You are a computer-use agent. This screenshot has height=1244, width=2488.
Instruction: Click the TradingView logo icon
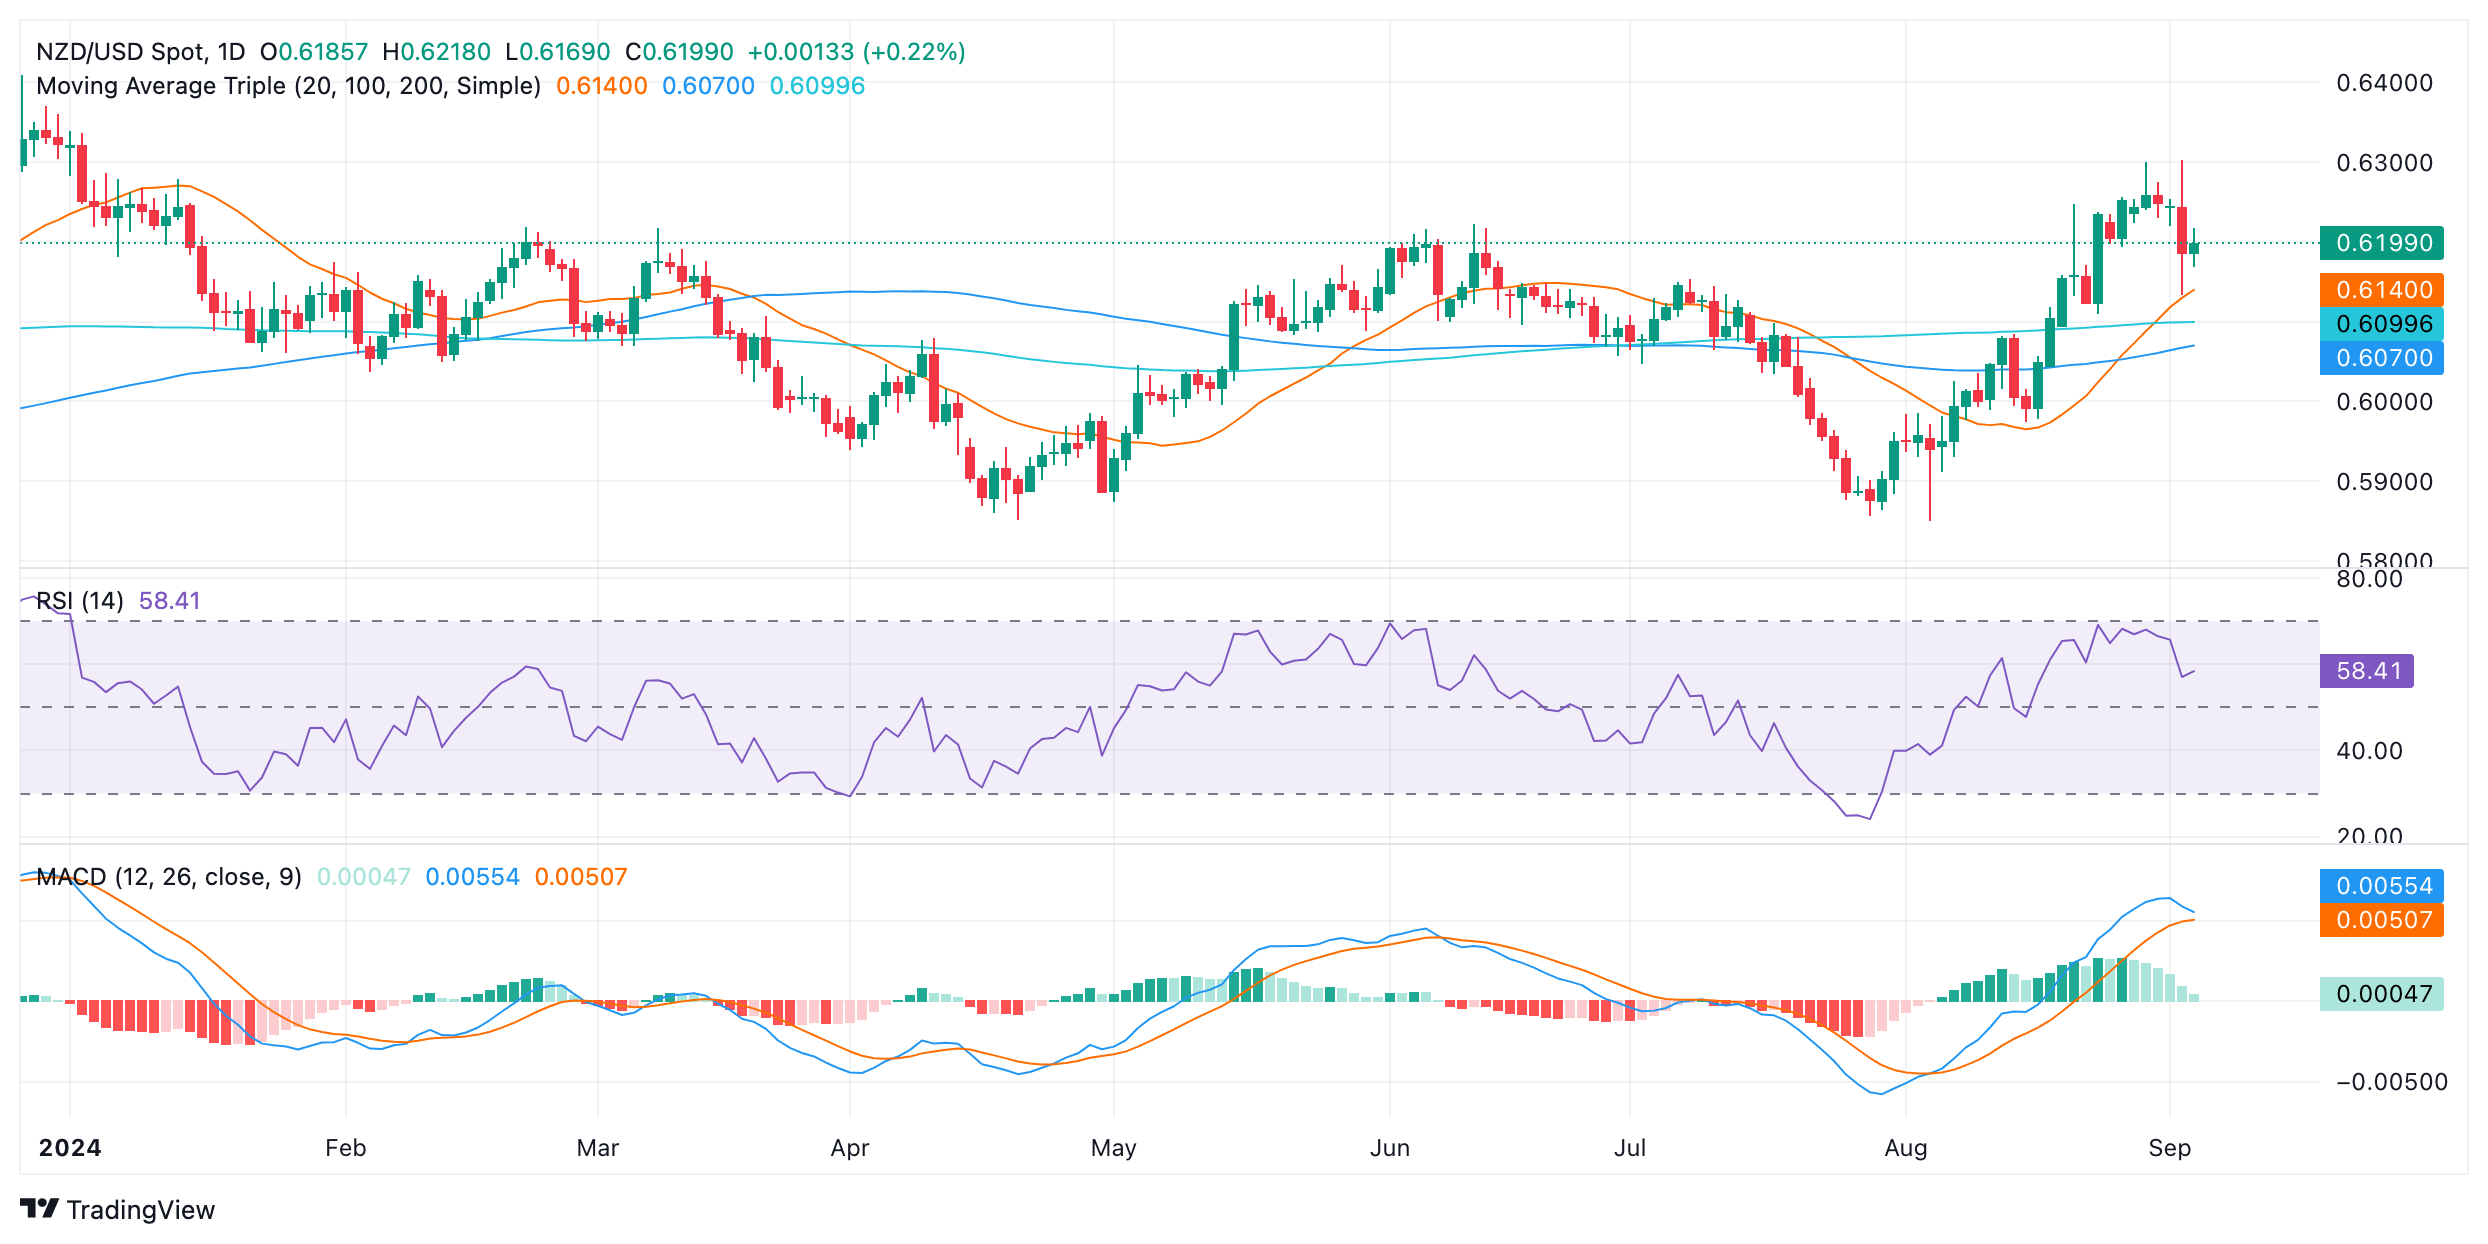[39, 1209]
